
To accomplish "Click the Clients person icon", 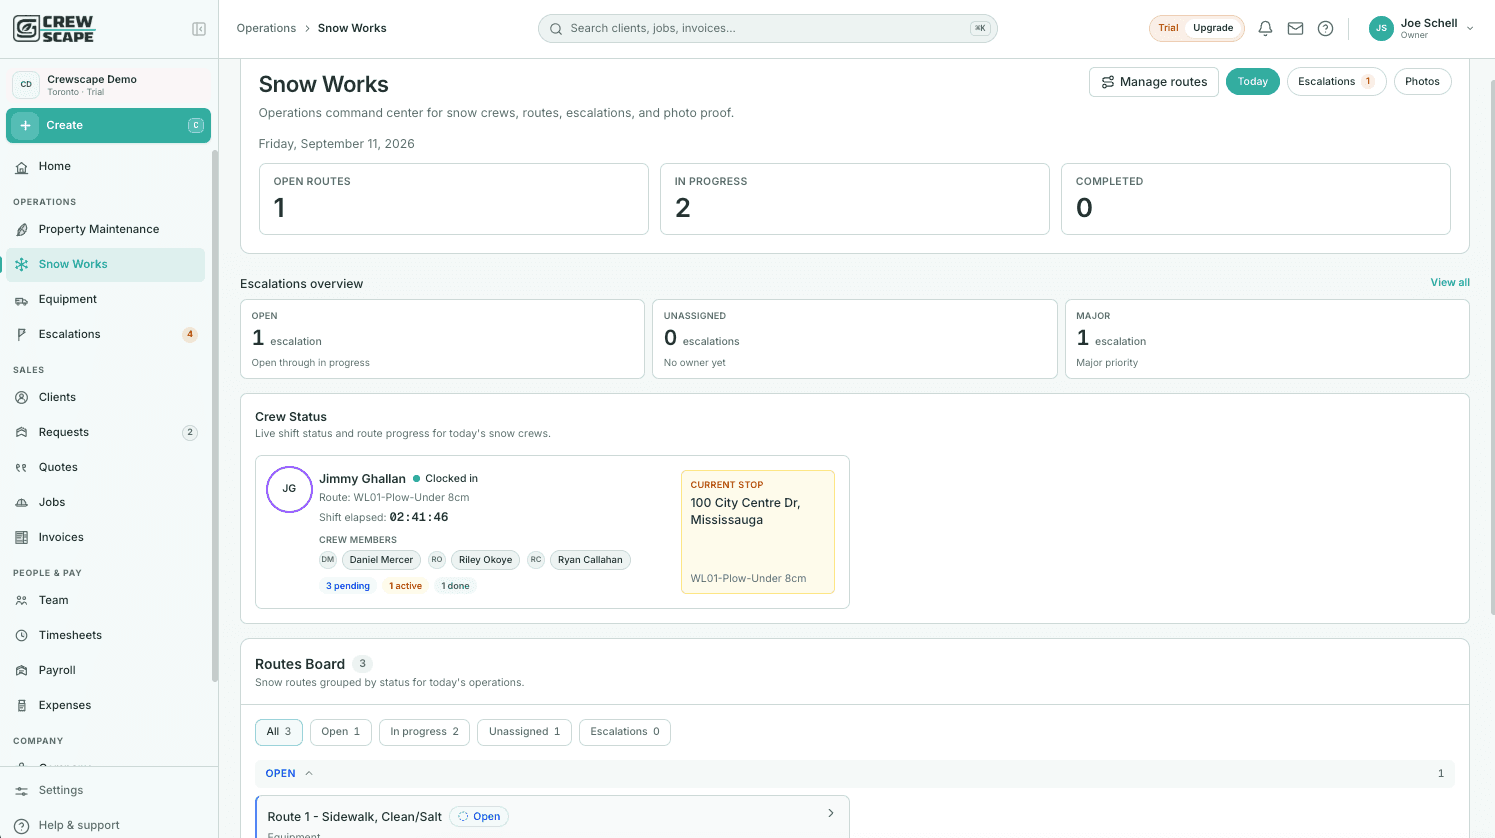I will tap(22, 398).
